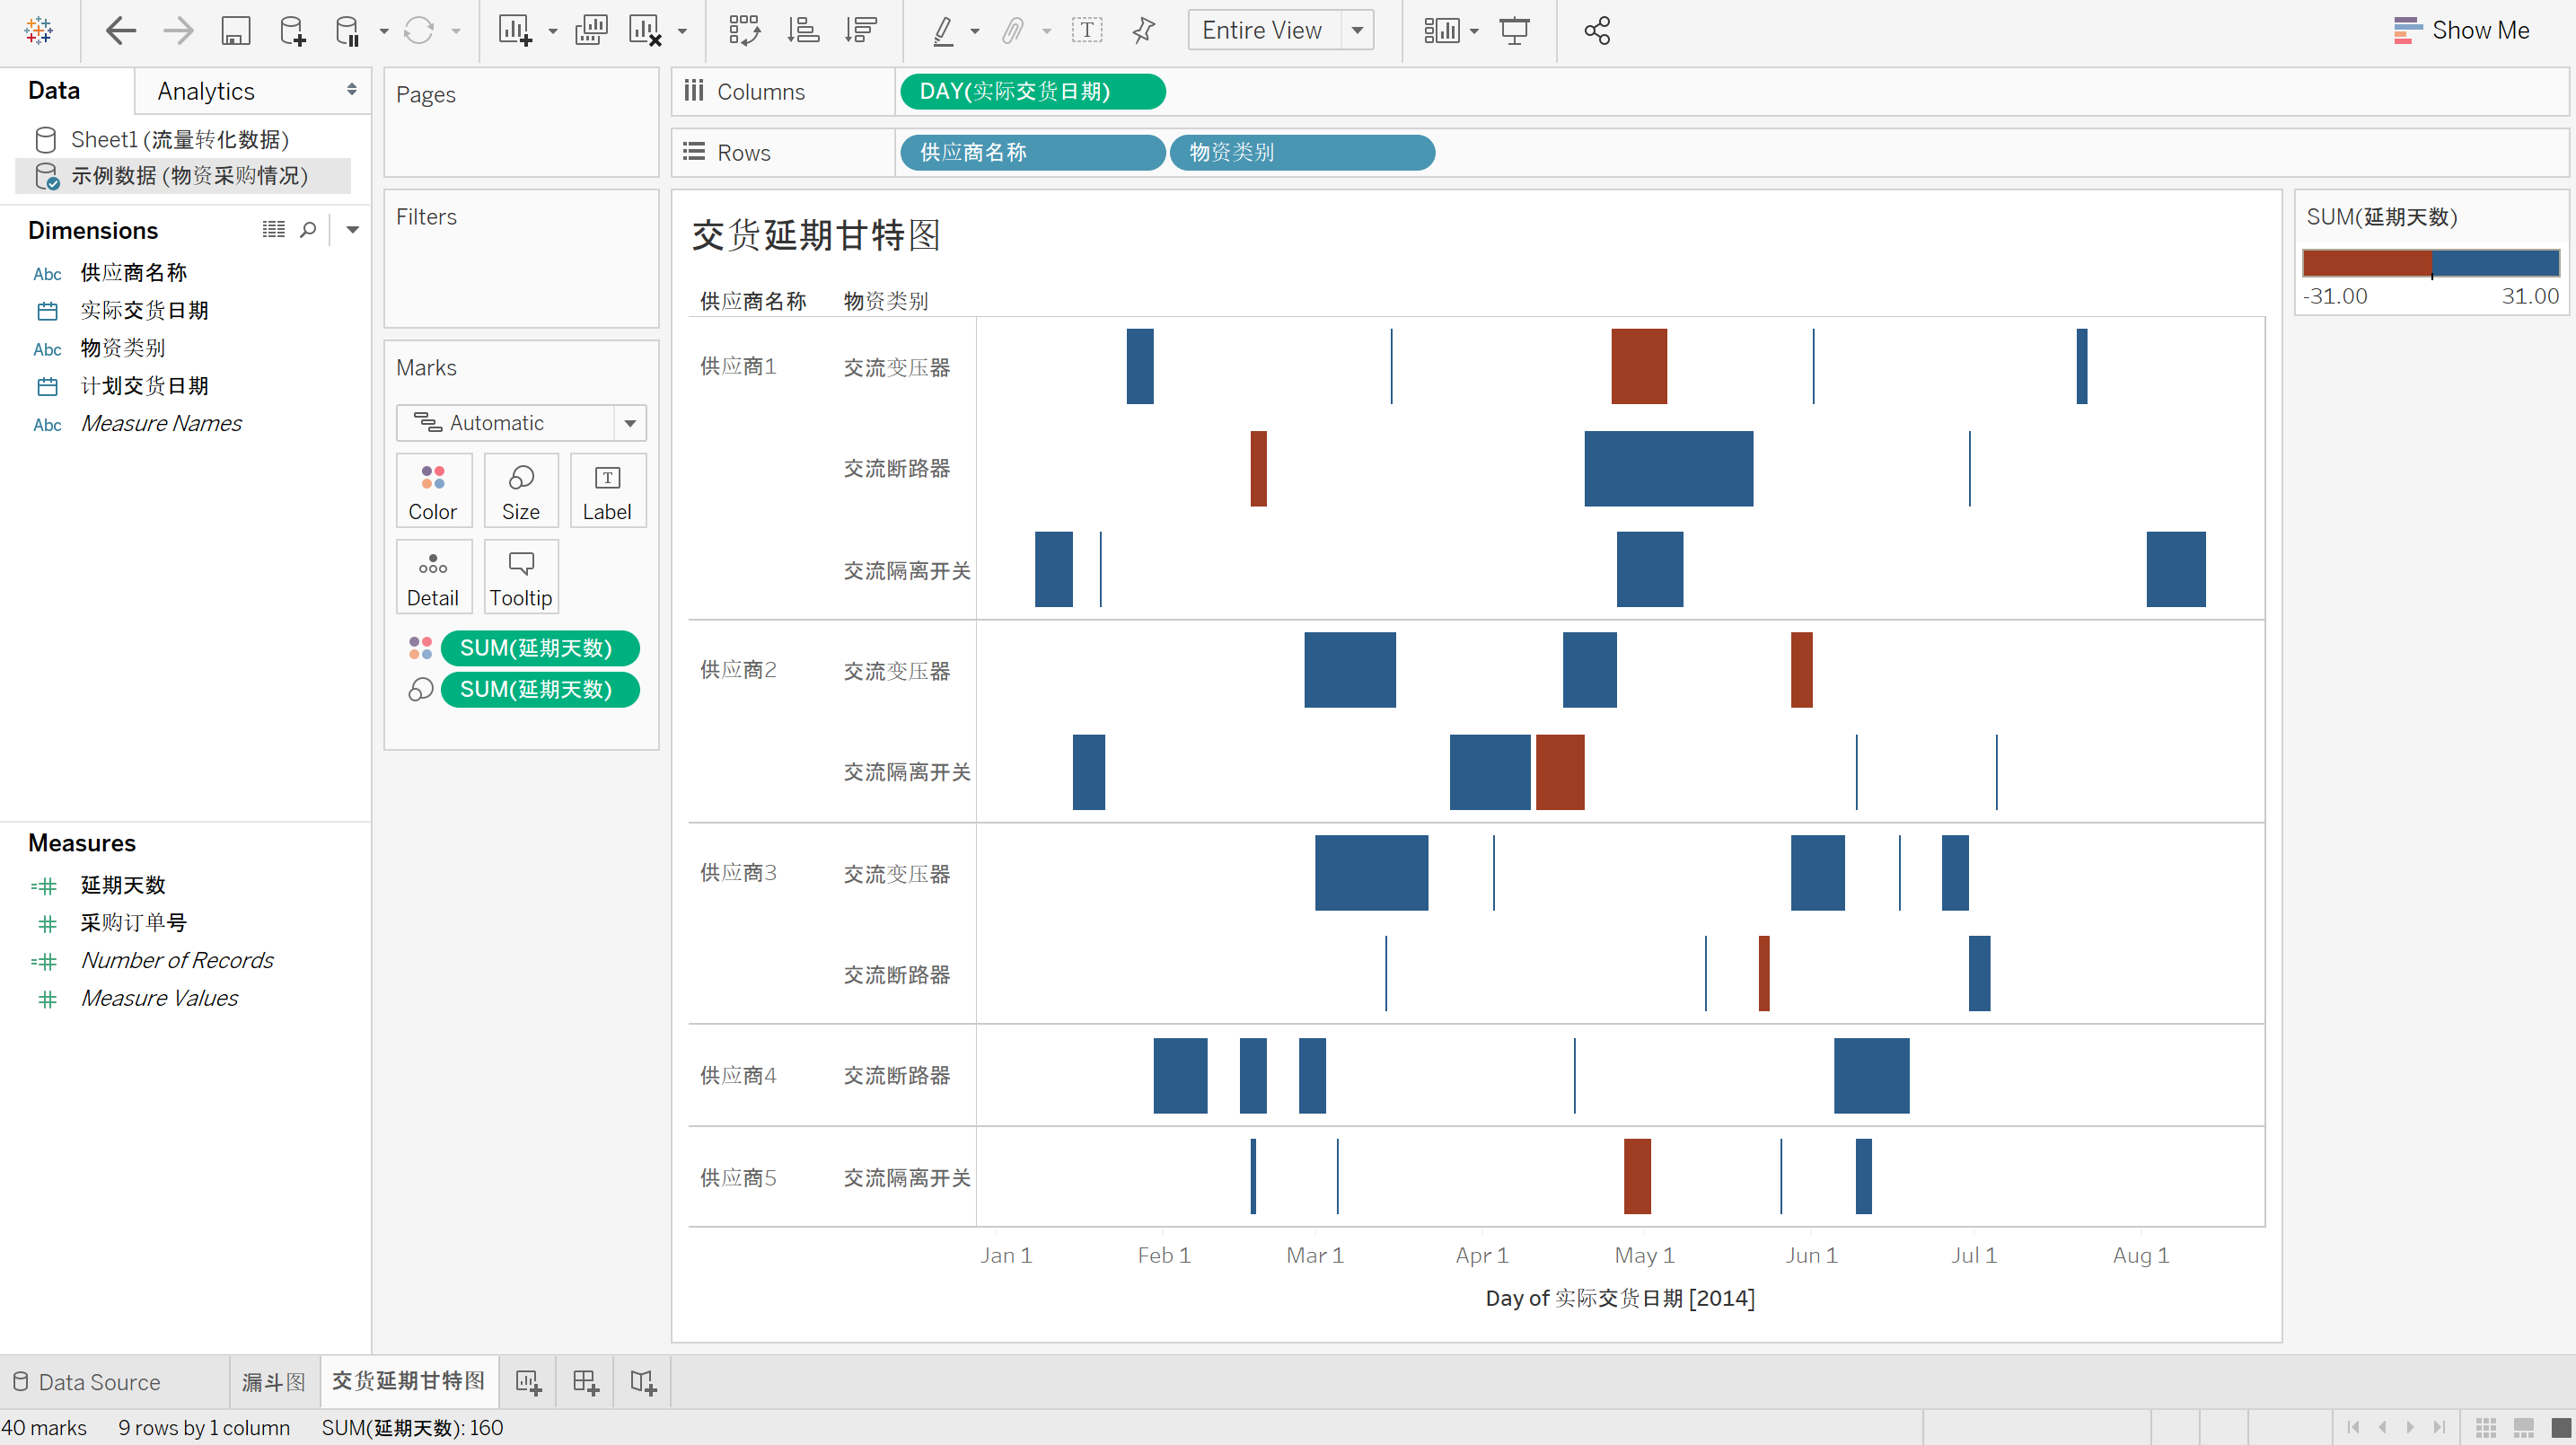Switch to the Analytics tab
Viewport: 2576px width, 1445px height.
tap(206, 91)
